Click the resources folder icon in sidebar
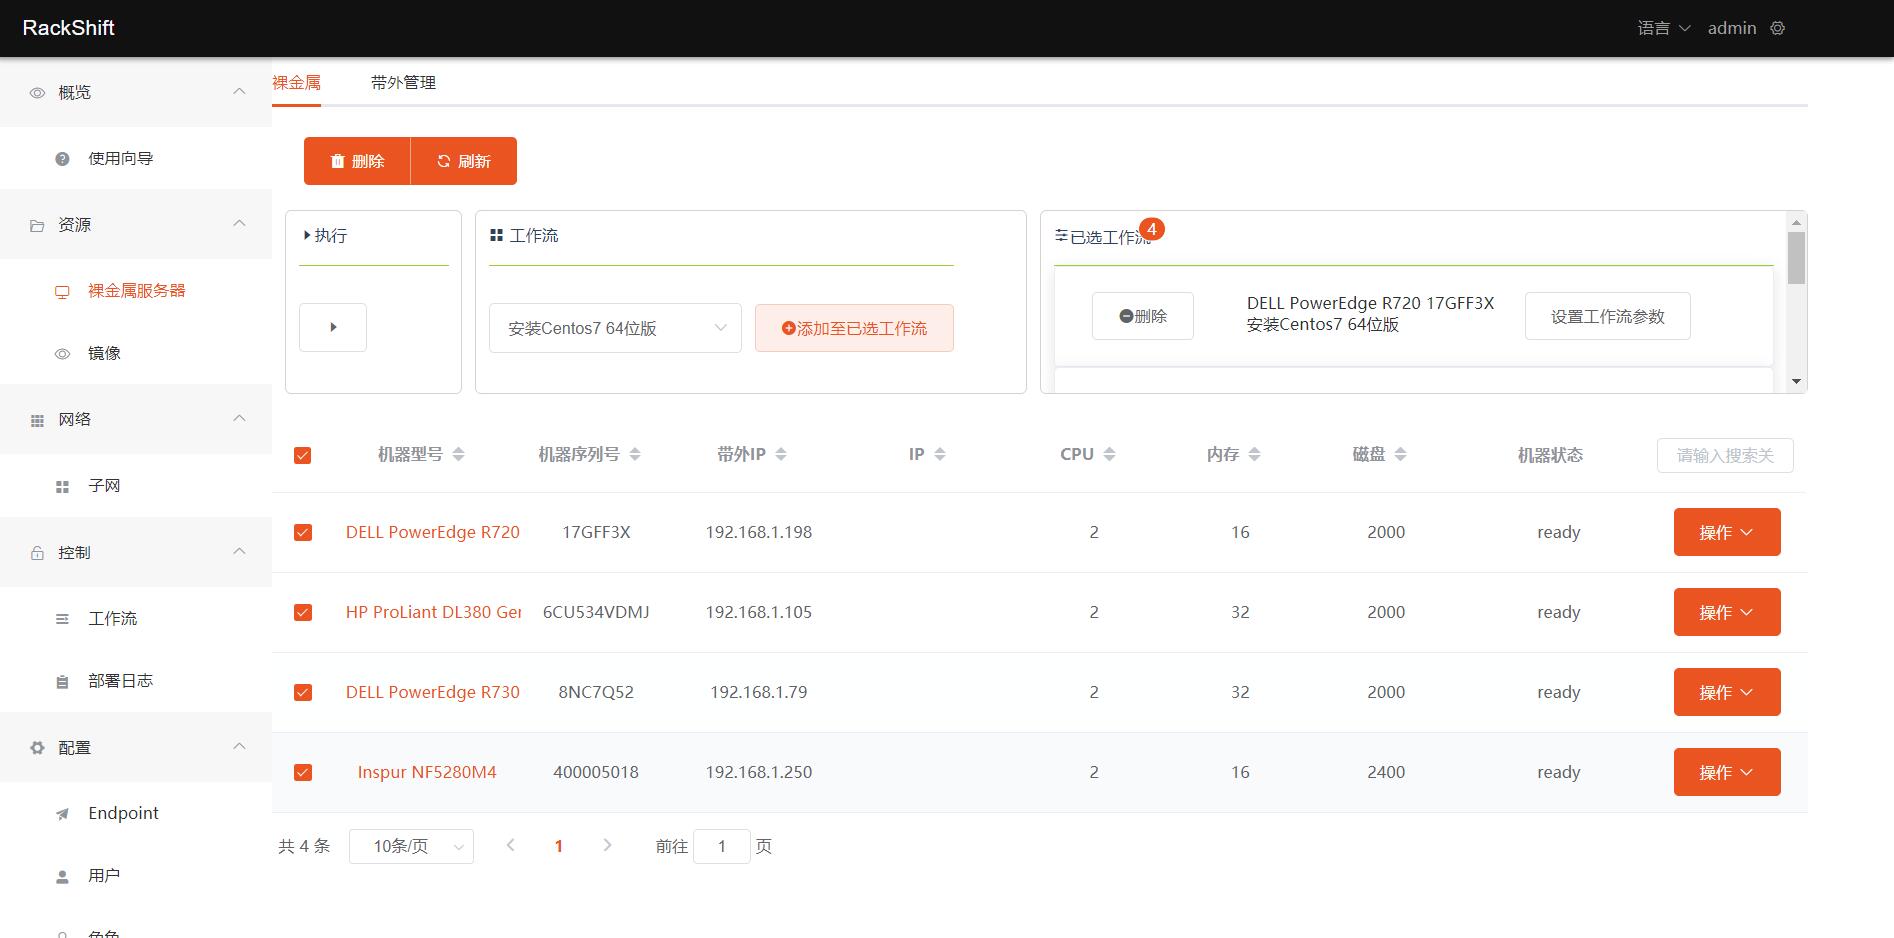Viewport: 1894px width, 938px height. pos(37,226)
